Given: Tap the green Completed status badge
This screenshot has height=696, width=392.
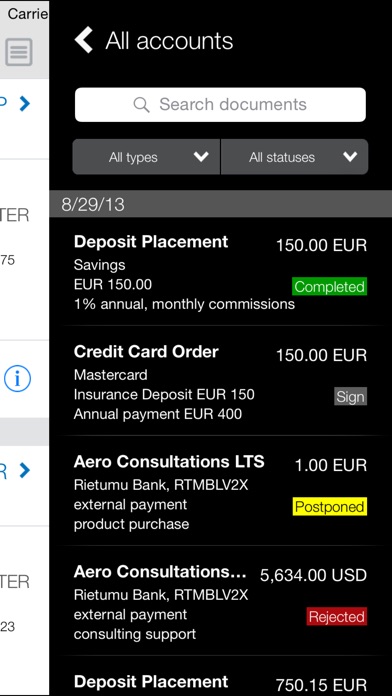Looking at the screenshot, I should (x=329, y=287).
